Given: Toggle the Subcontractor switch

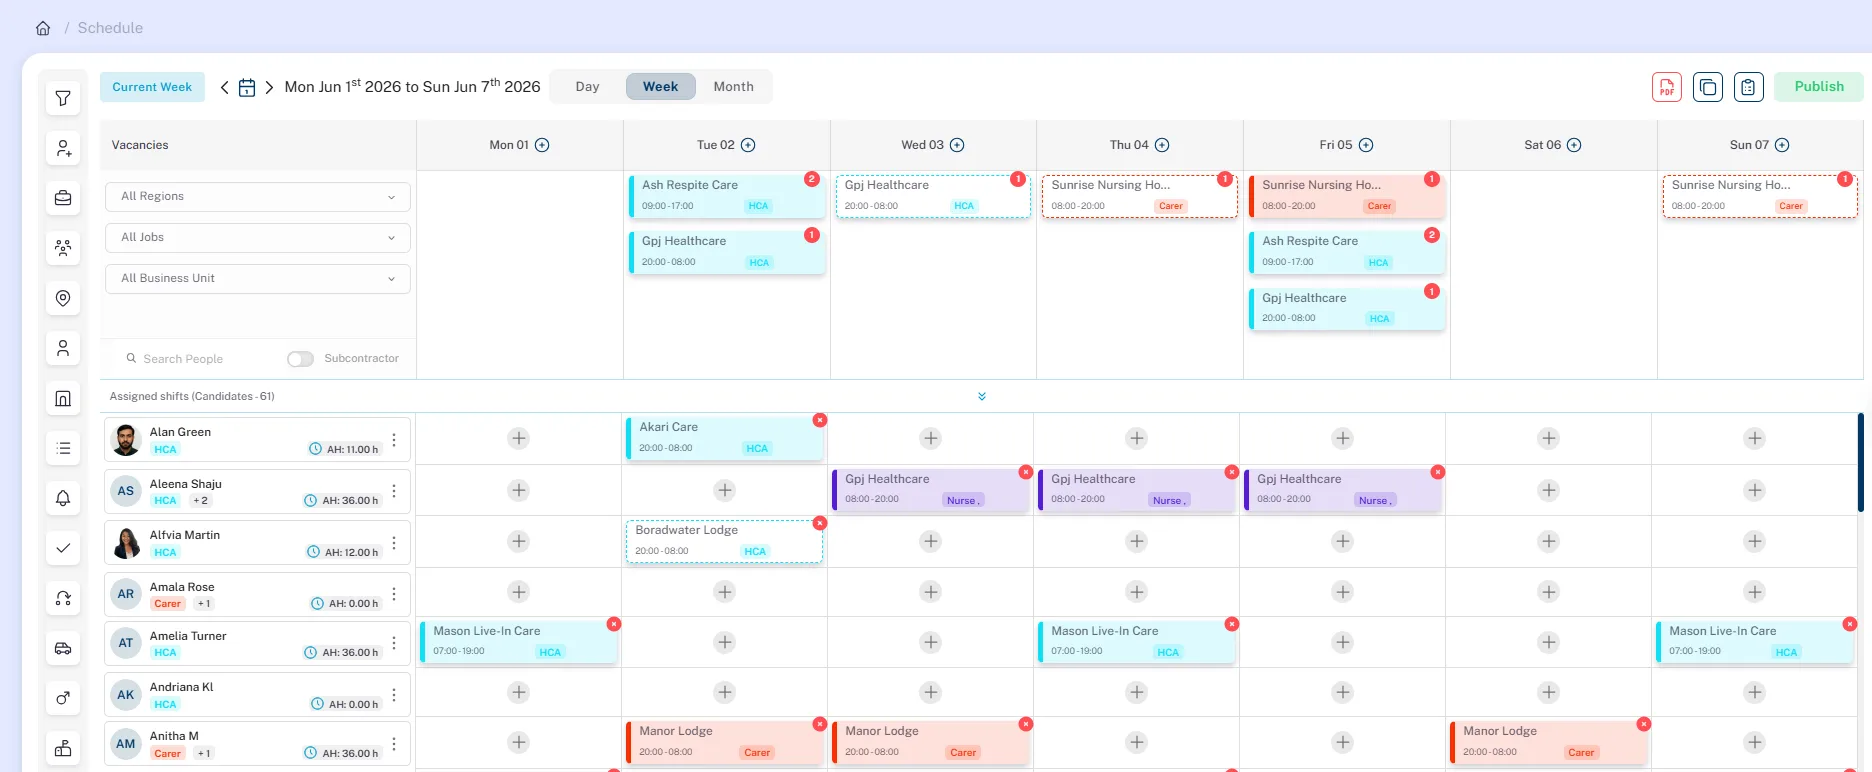Looking at the screenshot, I should [300, 359].
